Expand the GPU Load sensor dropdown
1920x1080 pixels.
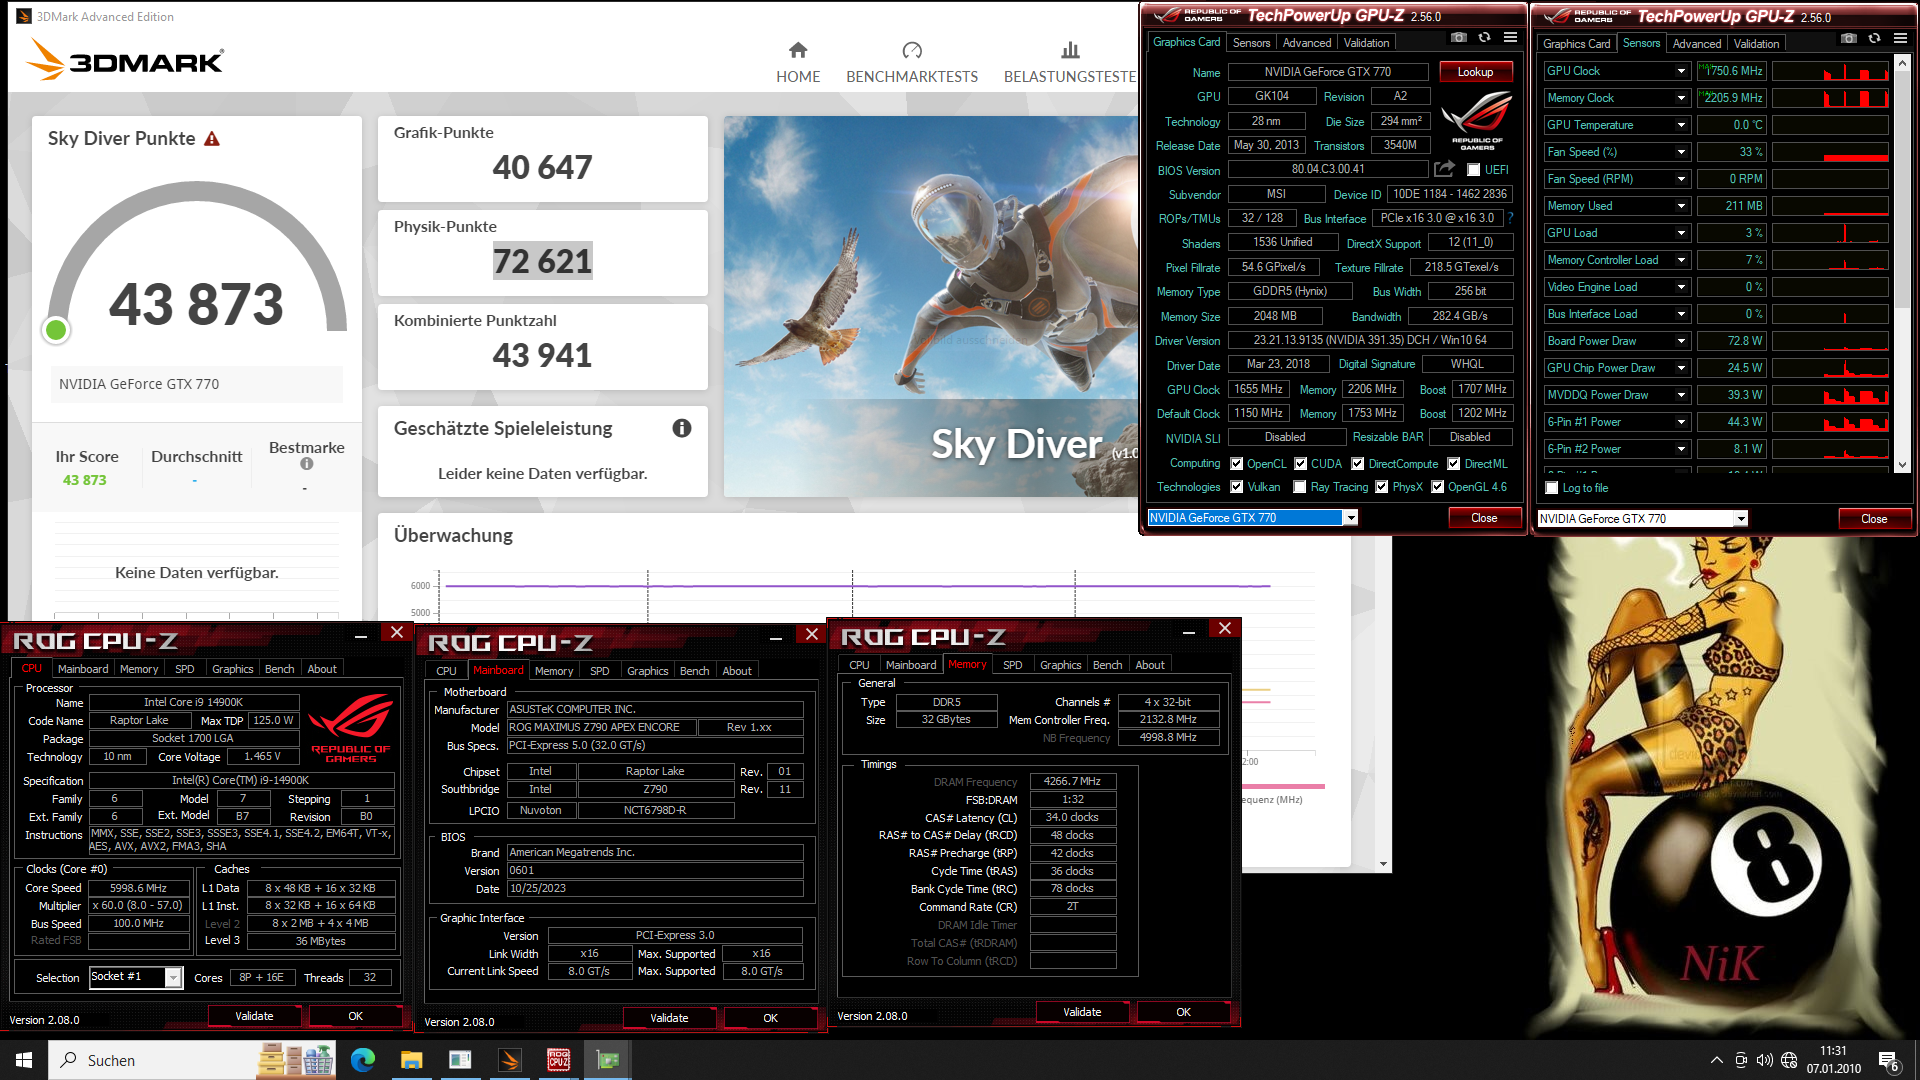pos(1681,233)
